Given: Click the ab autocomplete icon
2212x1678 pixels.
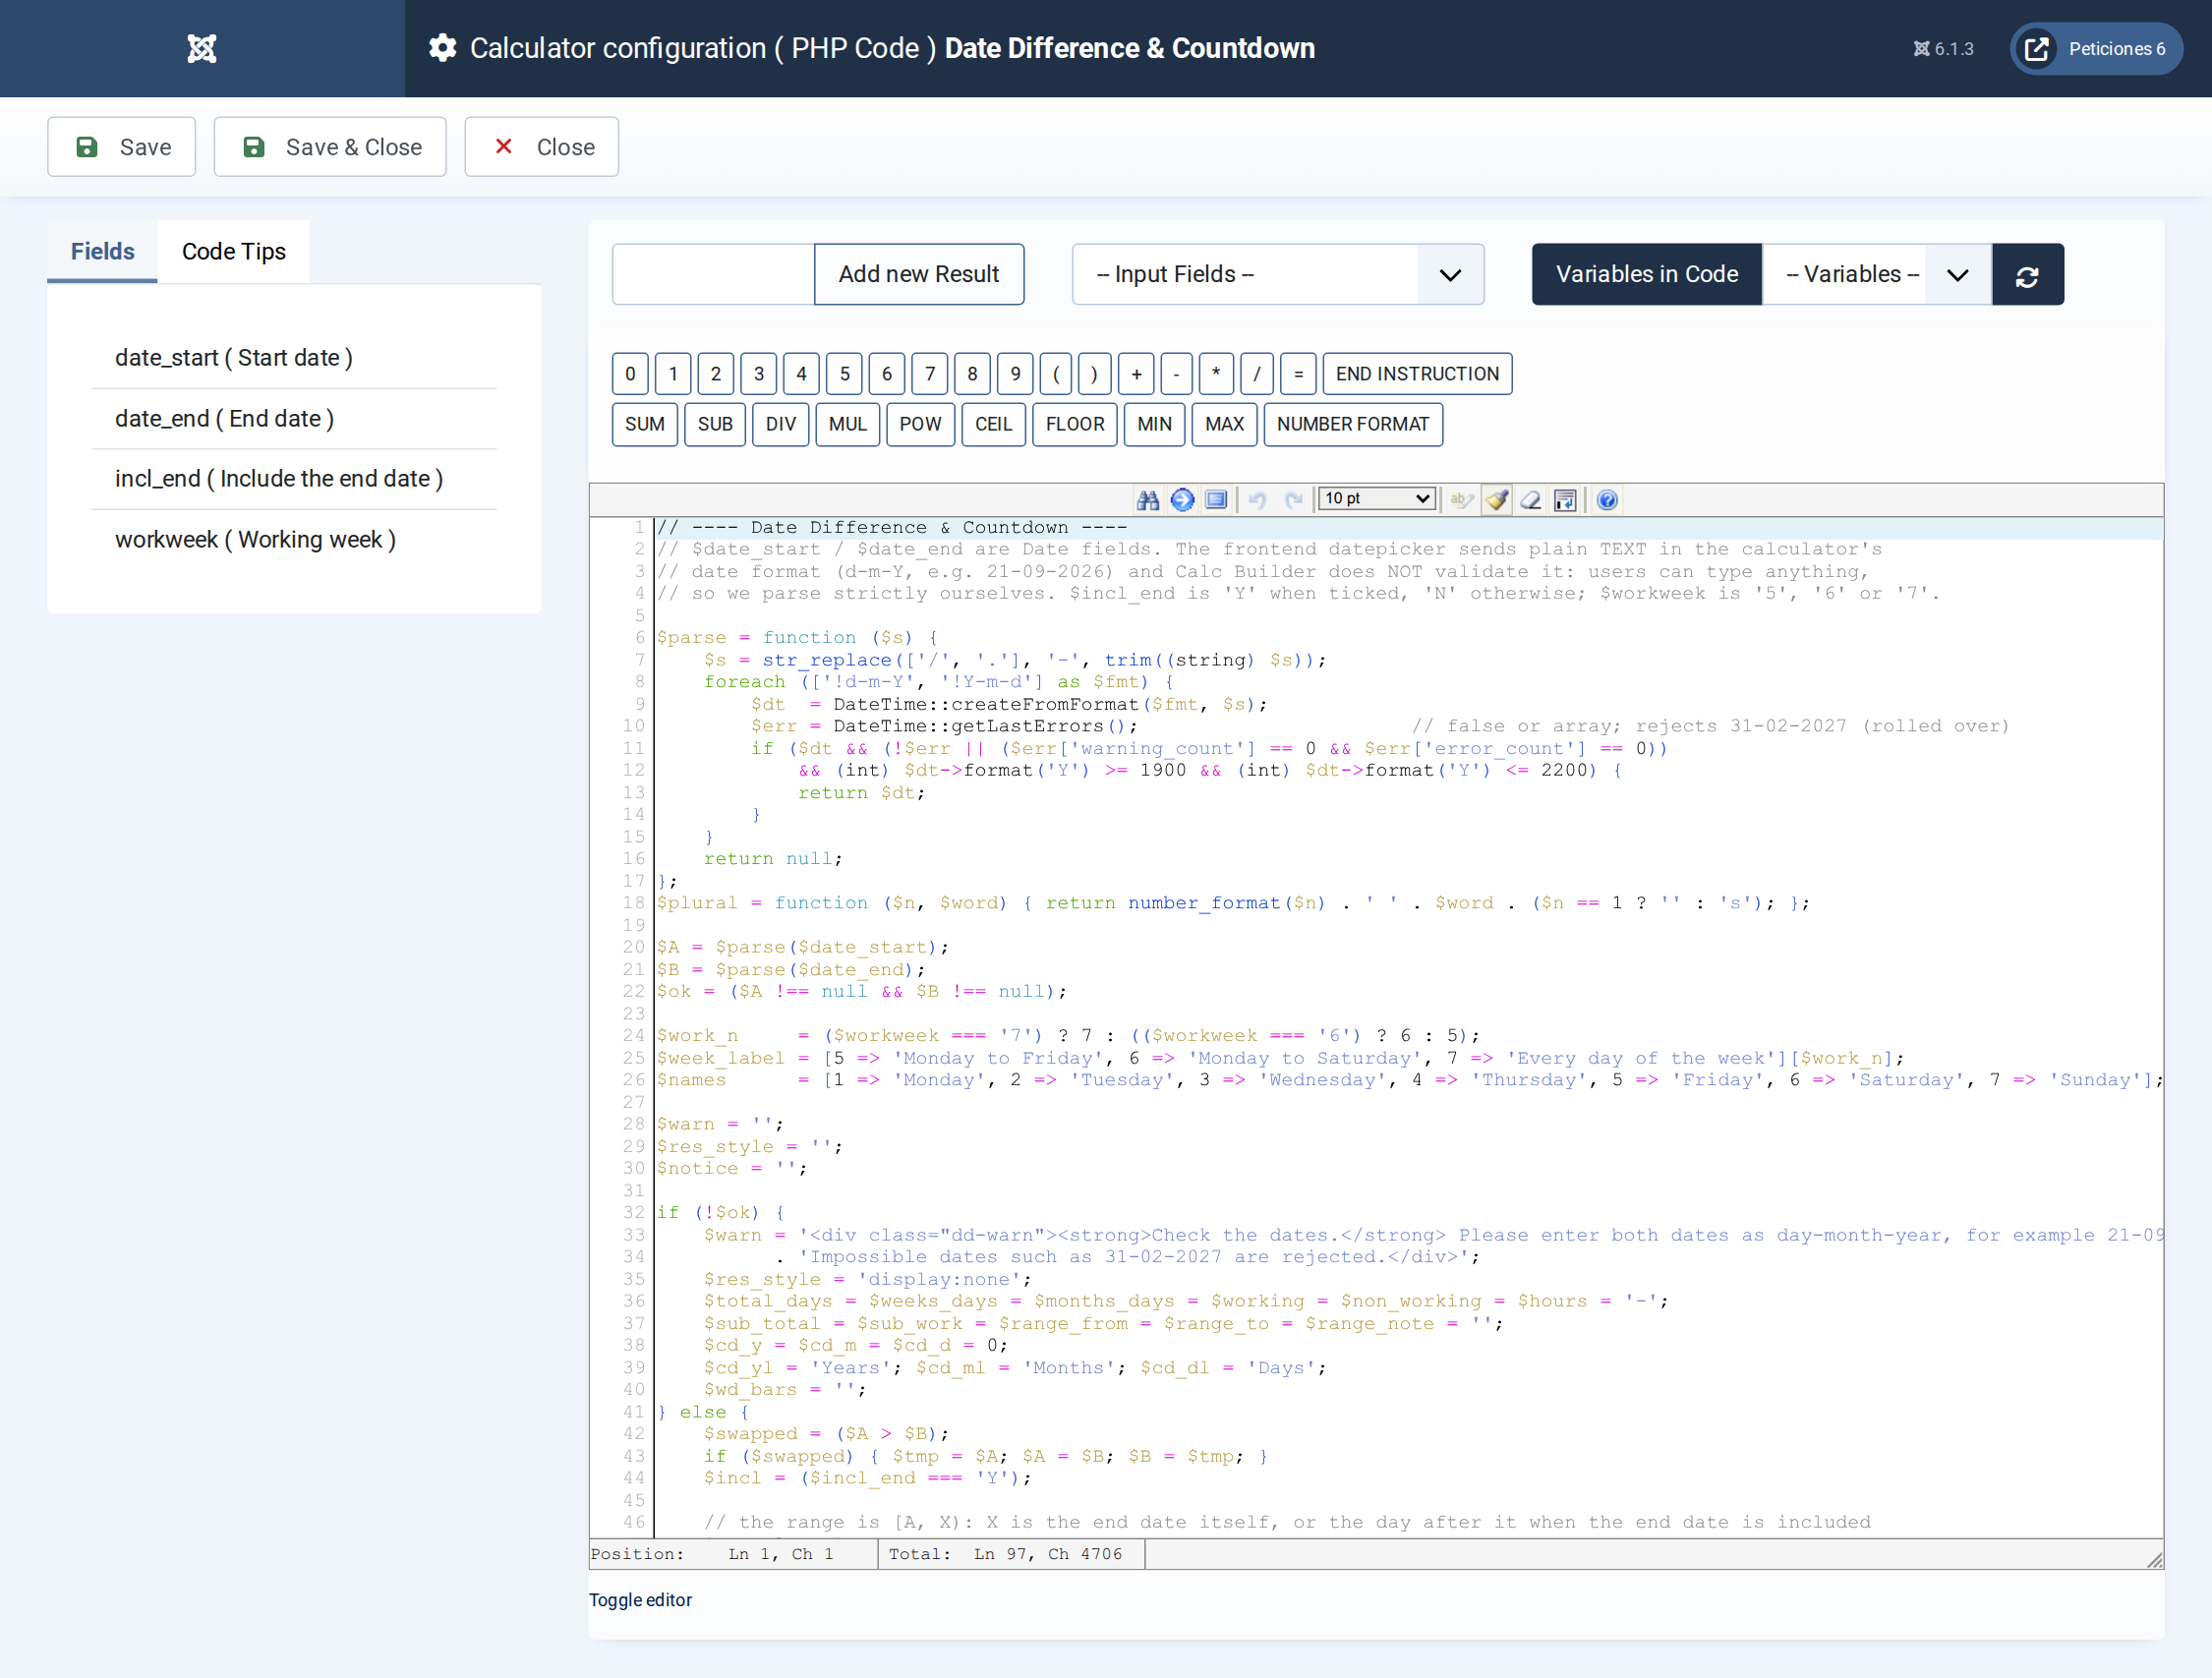Looking at the screenshot, I should [1462, 500].
